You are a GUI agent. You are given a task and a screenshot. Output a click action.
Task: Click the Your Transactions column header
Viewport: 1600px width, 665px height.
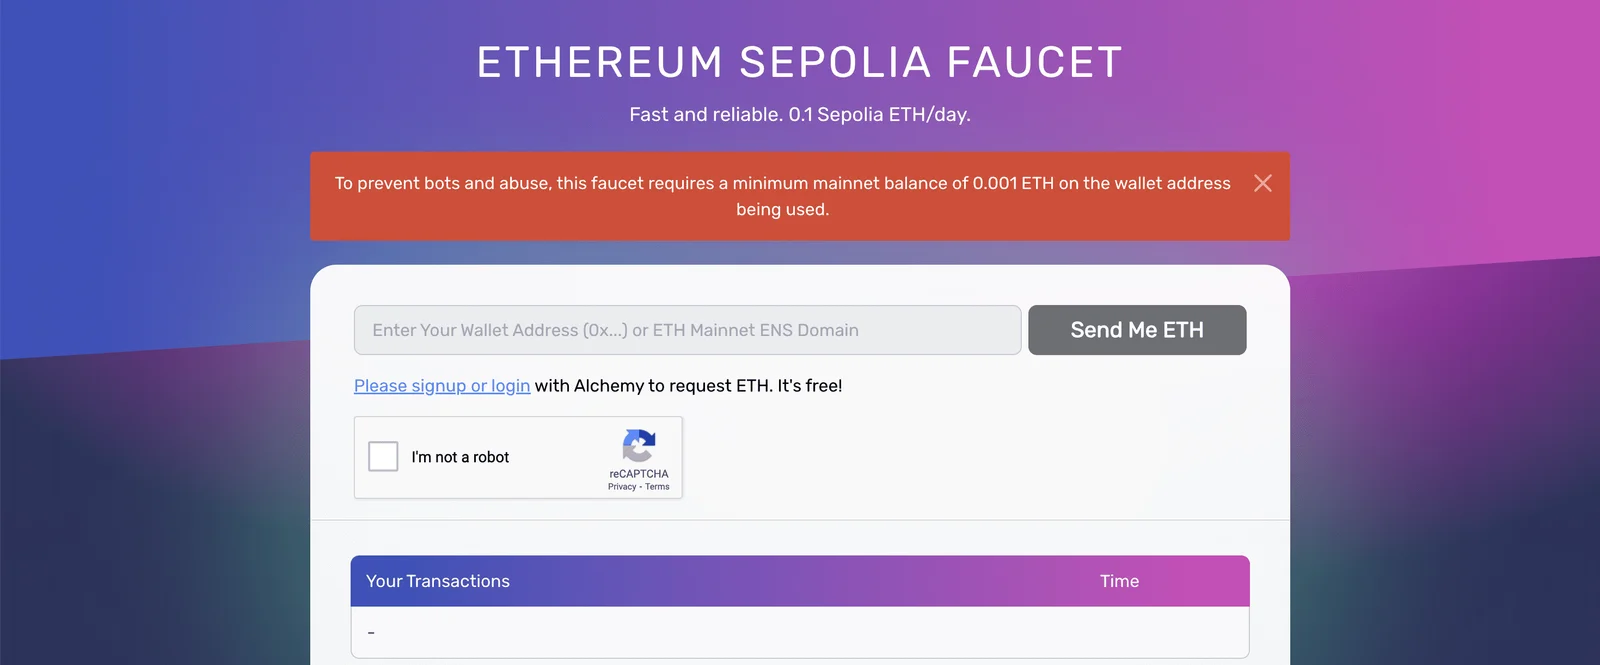438,581
